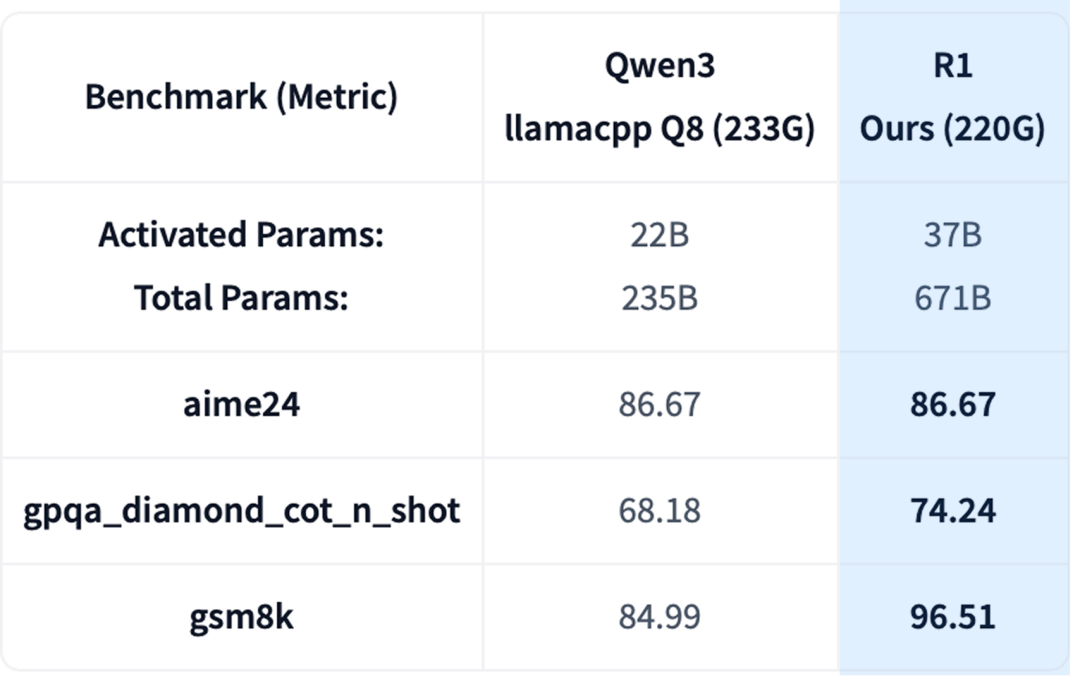Click the Ours (220G) header text
This screenshot has height=688, width=1080.
pyautogui.click(x=952, y=130)
